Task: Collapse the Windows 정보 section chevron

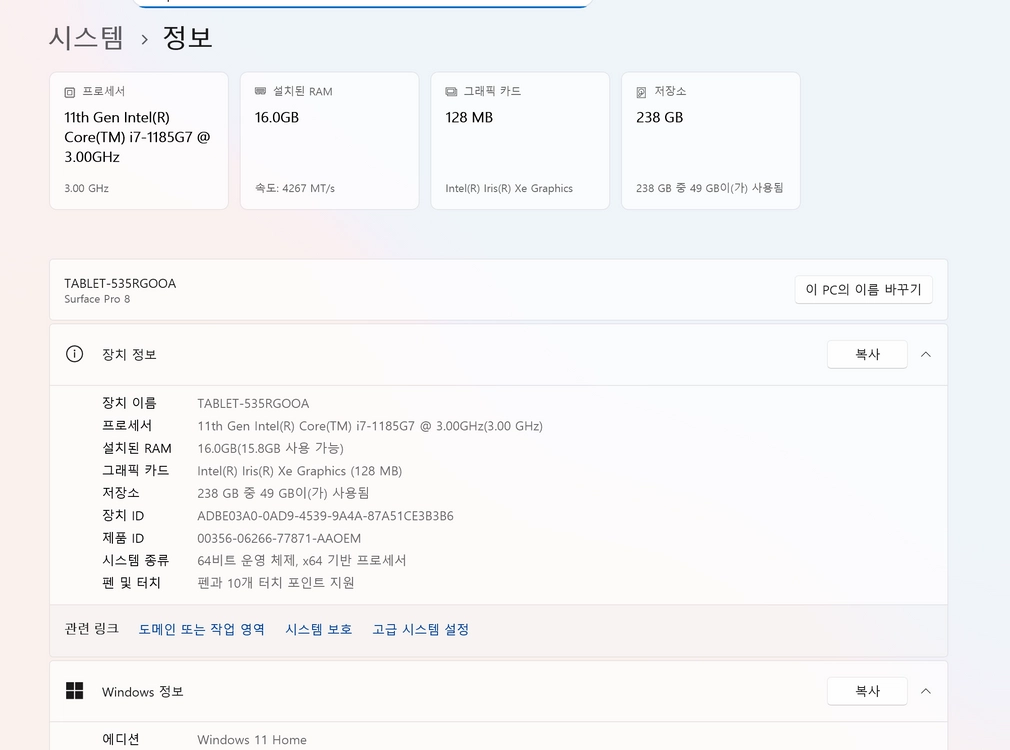Action: point(926,691)
